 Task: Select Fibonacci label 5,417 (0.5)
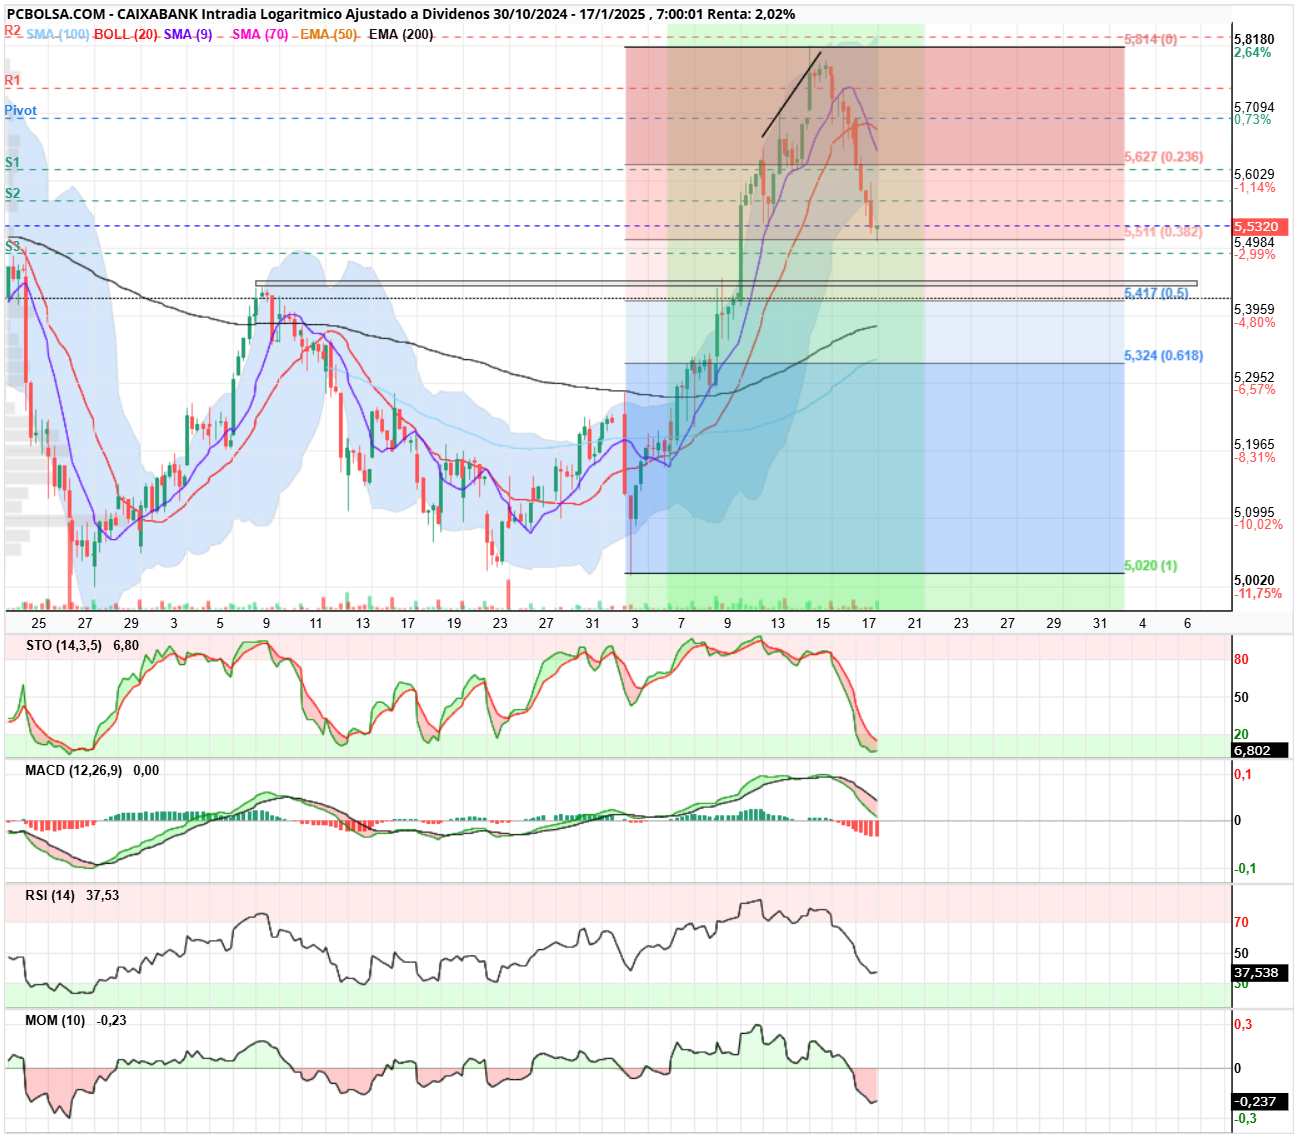pos(1156,293)
